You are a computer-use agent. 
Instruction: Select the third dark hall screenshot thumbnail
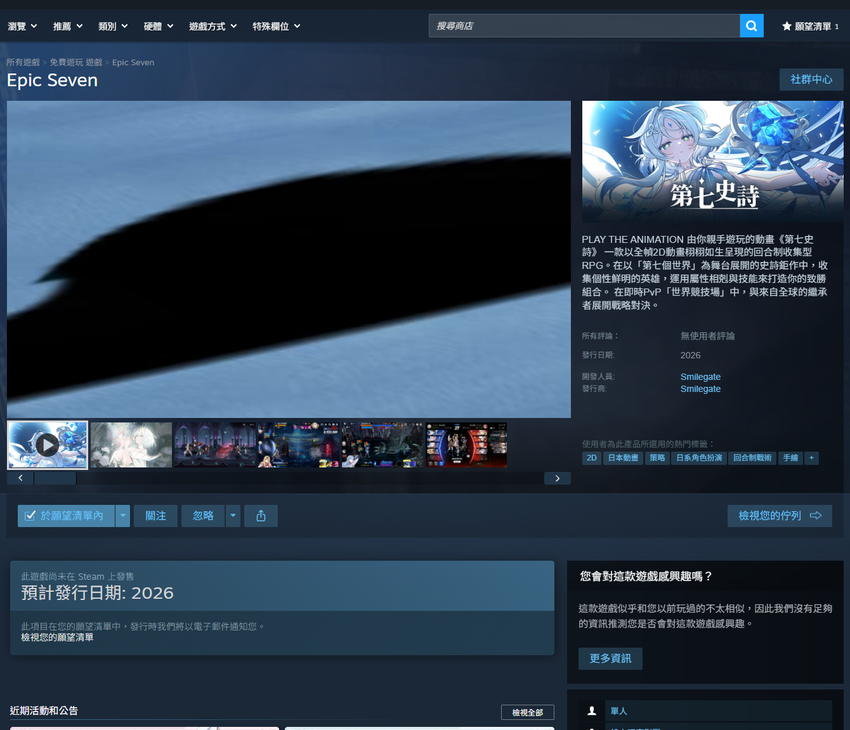coord(215,445)
